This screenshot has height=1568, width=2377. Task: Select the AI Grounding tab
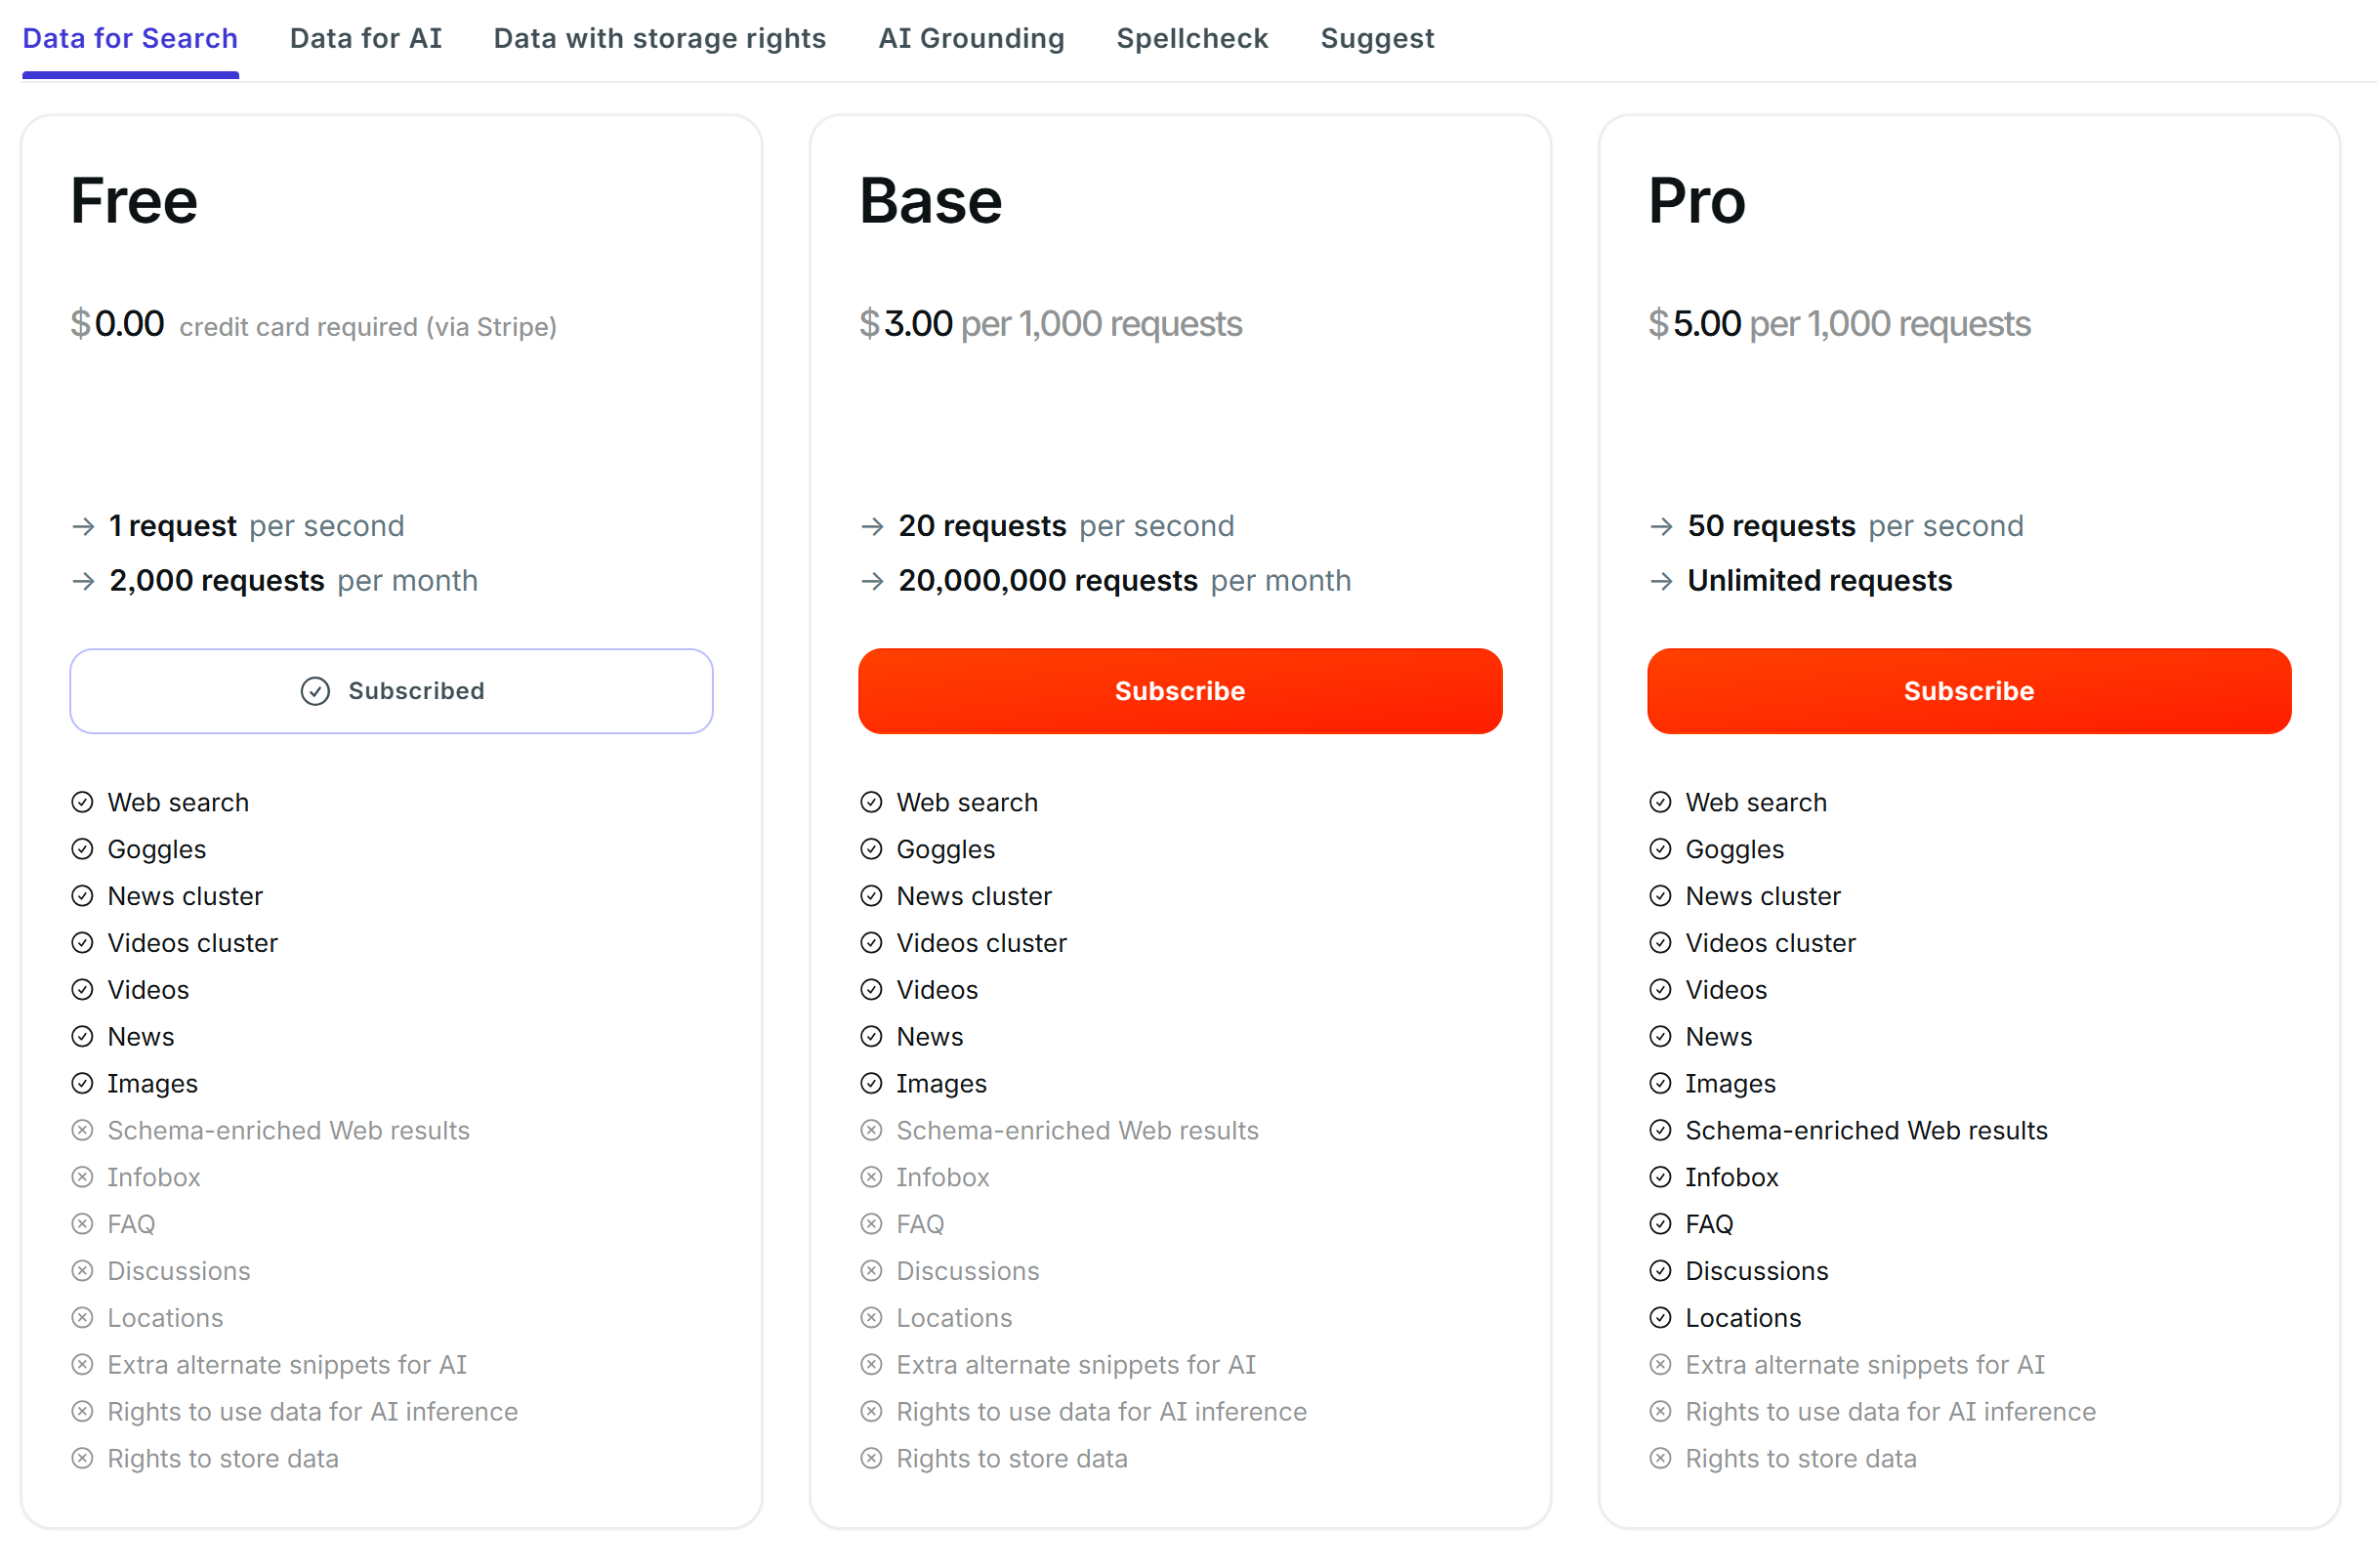pyautogui.click(x=970, y=38)
